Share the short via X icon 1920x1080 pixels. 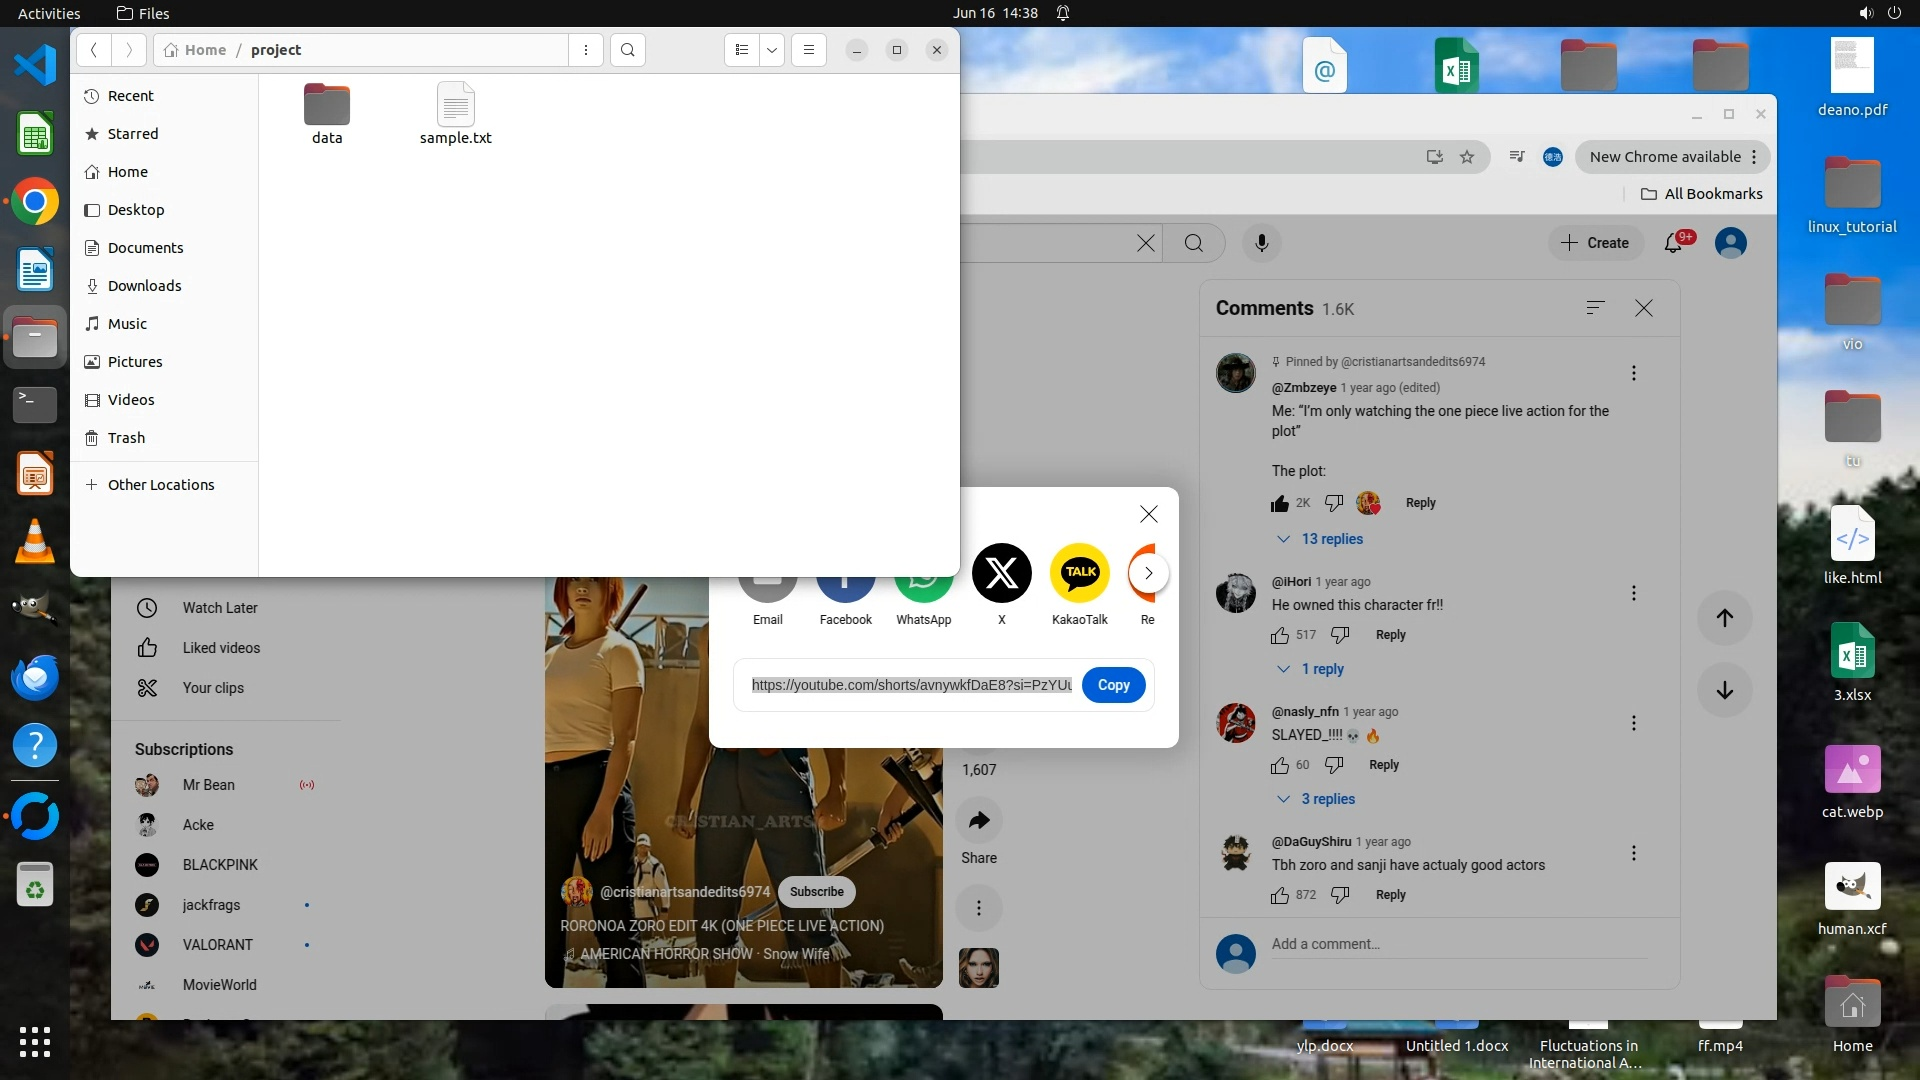[1001, 573]
